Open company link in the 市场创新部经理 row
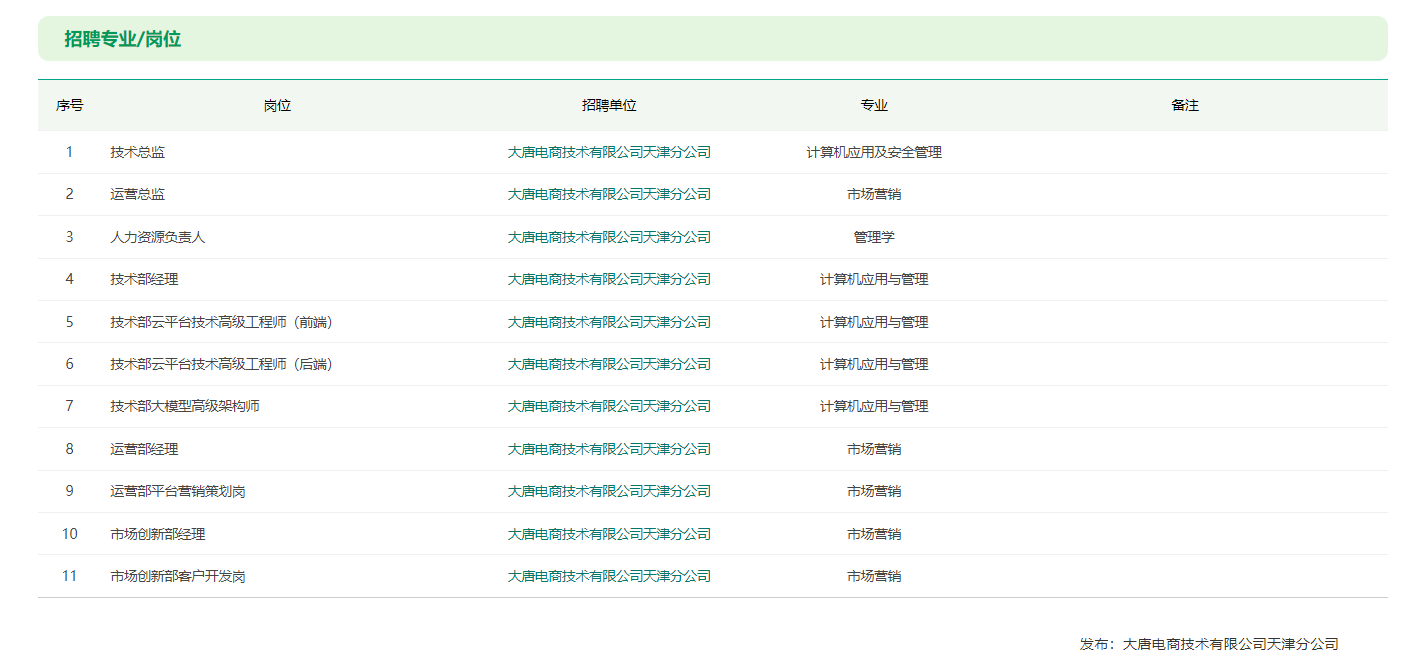 tap(609, 534)
